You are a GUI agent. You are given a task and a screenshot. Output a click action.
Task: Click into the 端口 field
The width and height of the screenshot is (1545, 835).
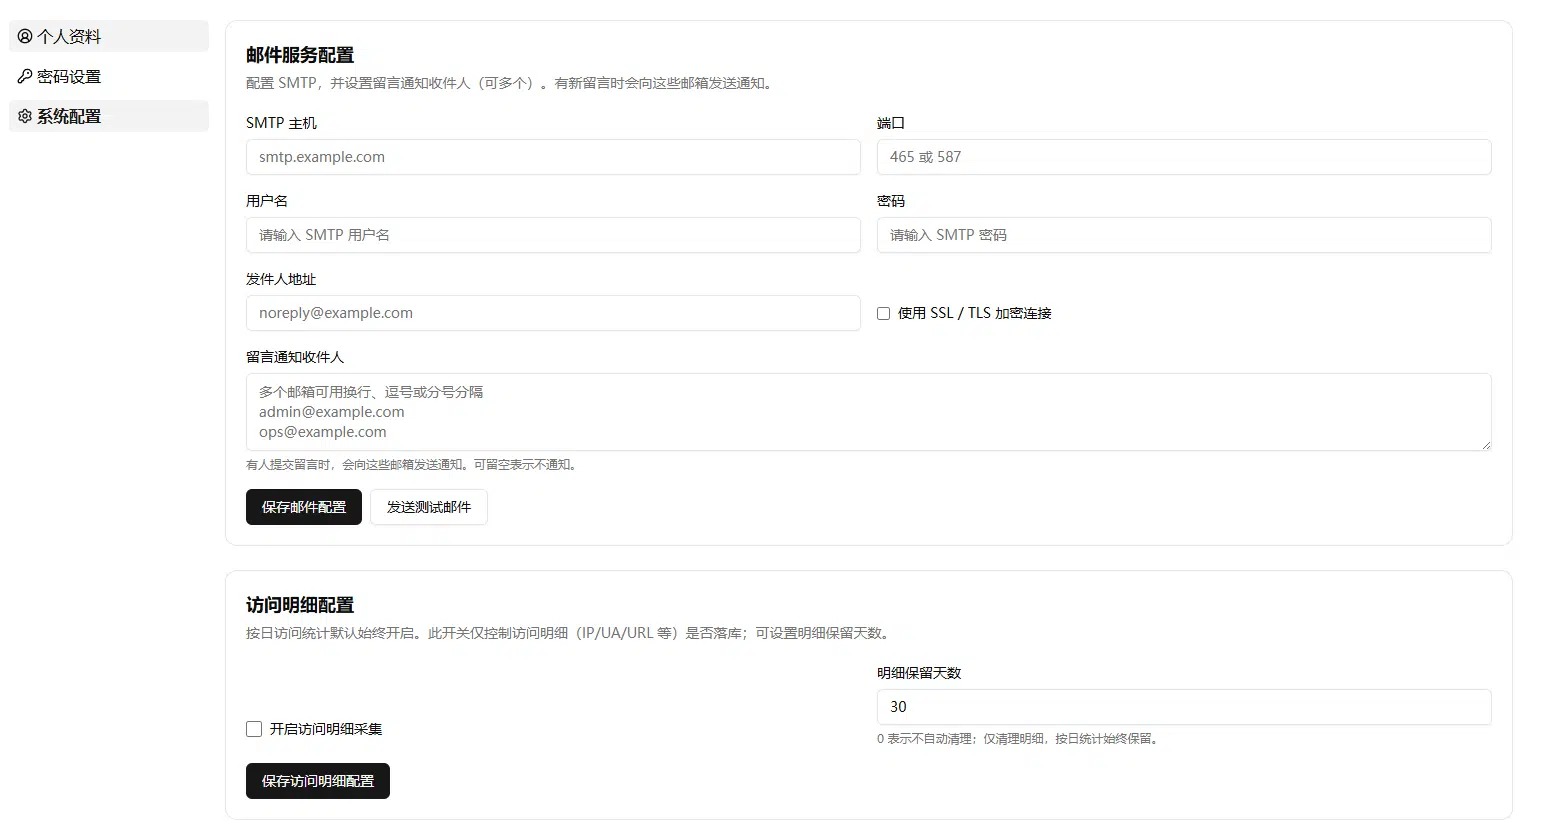pos(1184,157)
